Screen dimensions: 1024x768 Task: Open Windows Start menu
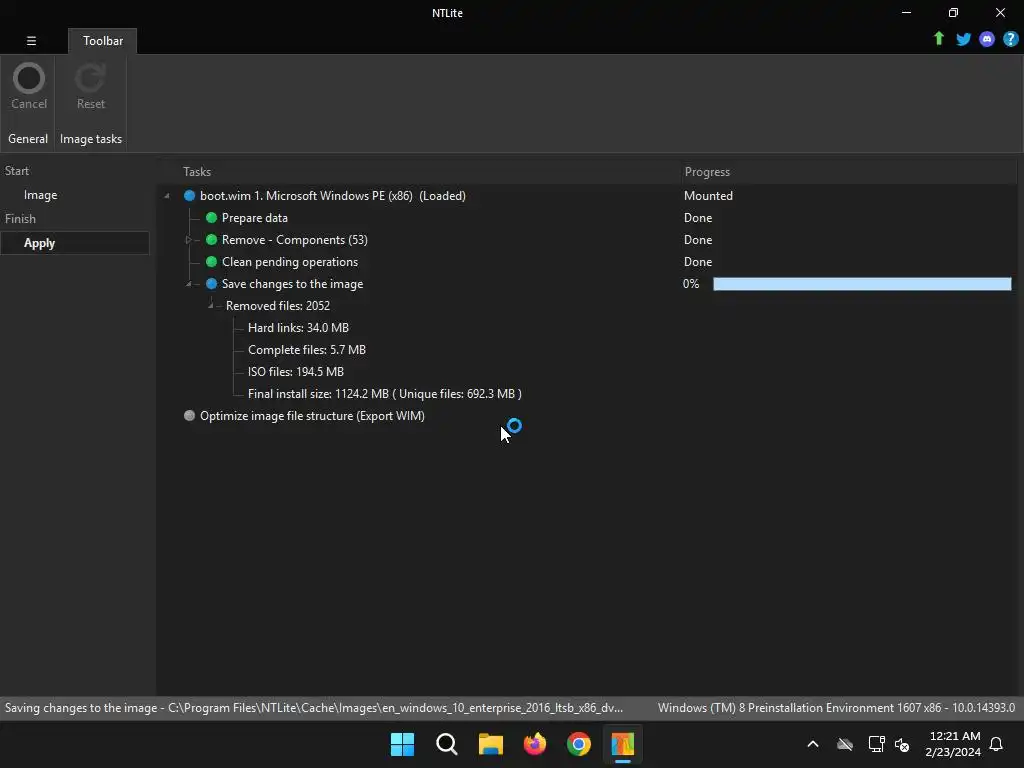pyautogui.click(x=402, y=744)
